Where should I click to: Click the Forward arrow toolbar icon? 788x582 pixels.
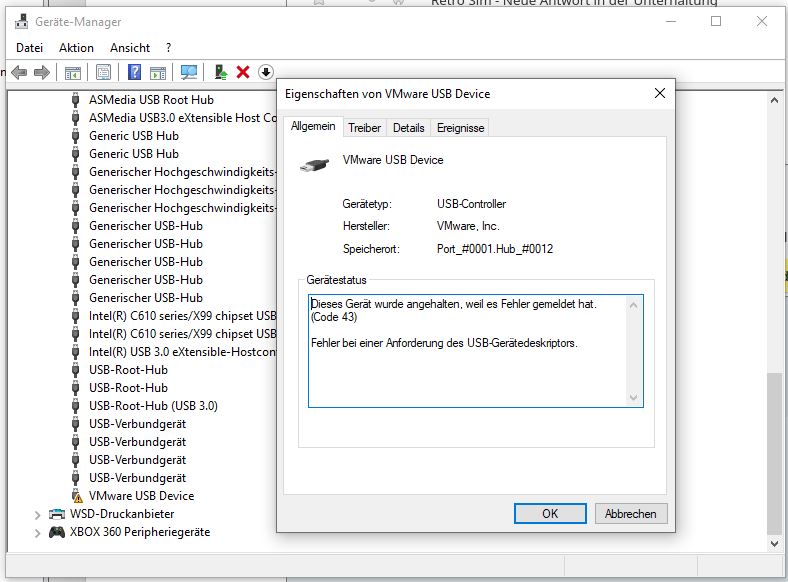(x=42, y=72)
